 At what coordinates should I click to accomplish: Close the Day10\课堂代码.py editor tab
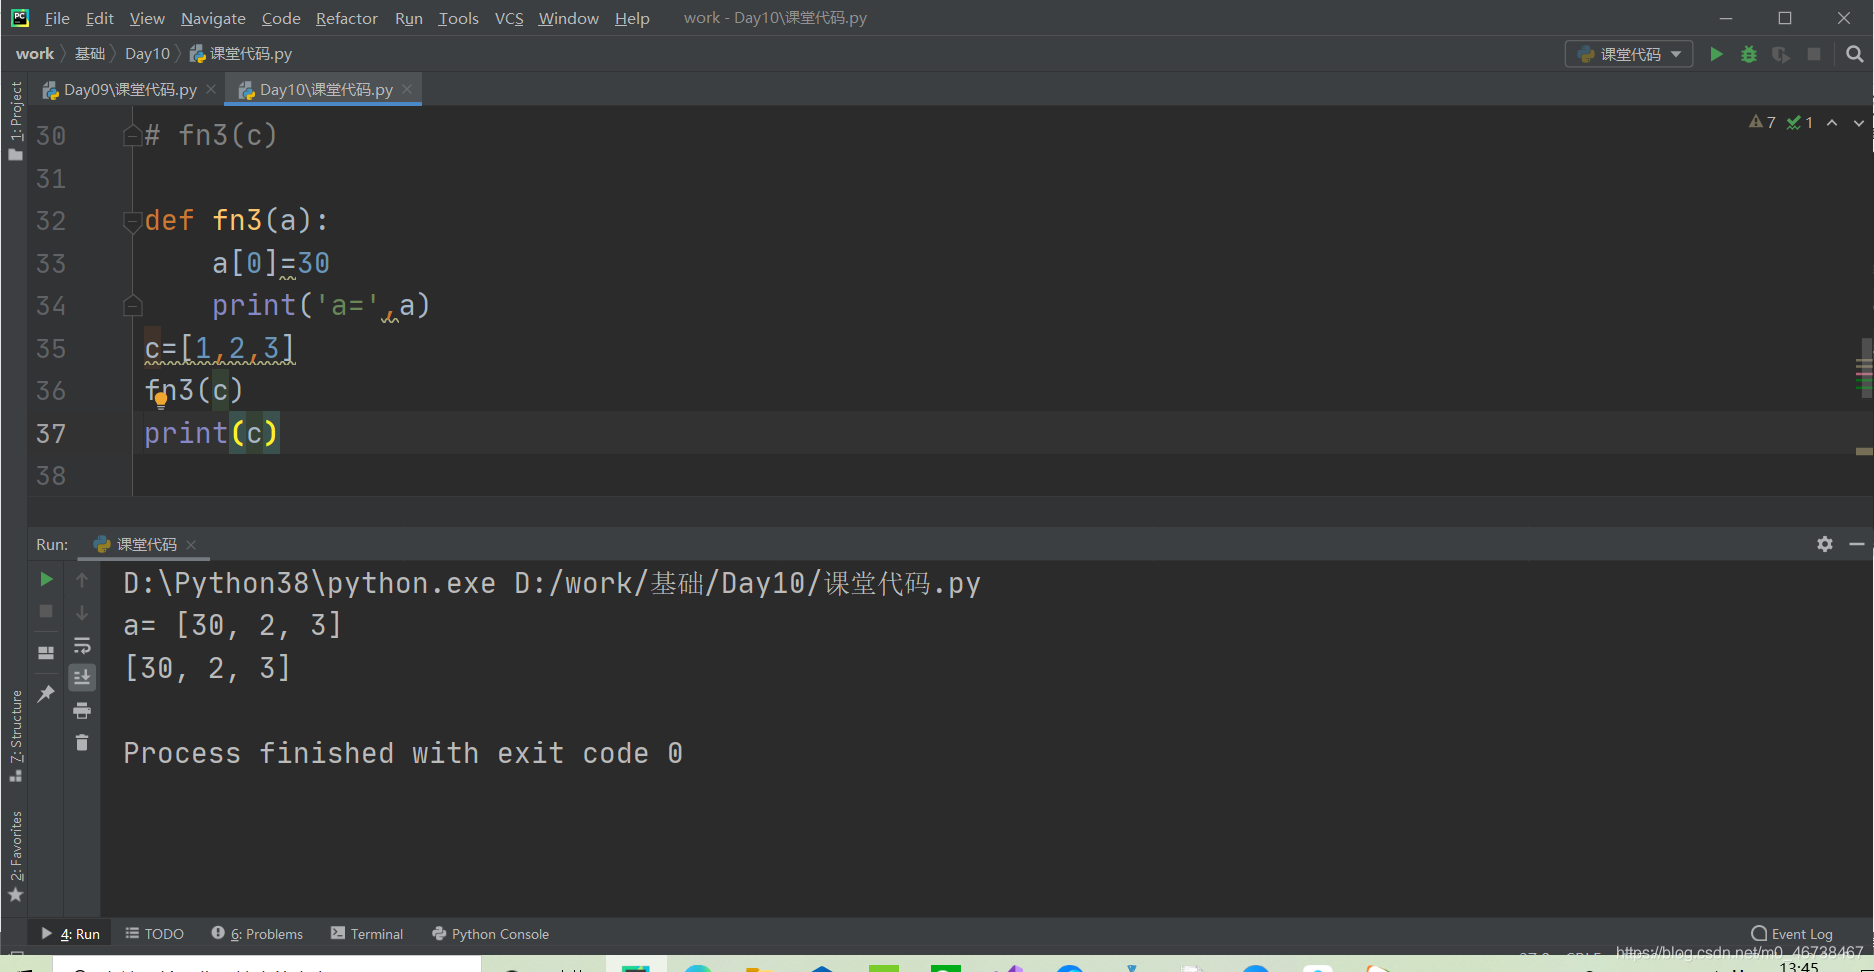pyautogui.click(x=407, y=89)
